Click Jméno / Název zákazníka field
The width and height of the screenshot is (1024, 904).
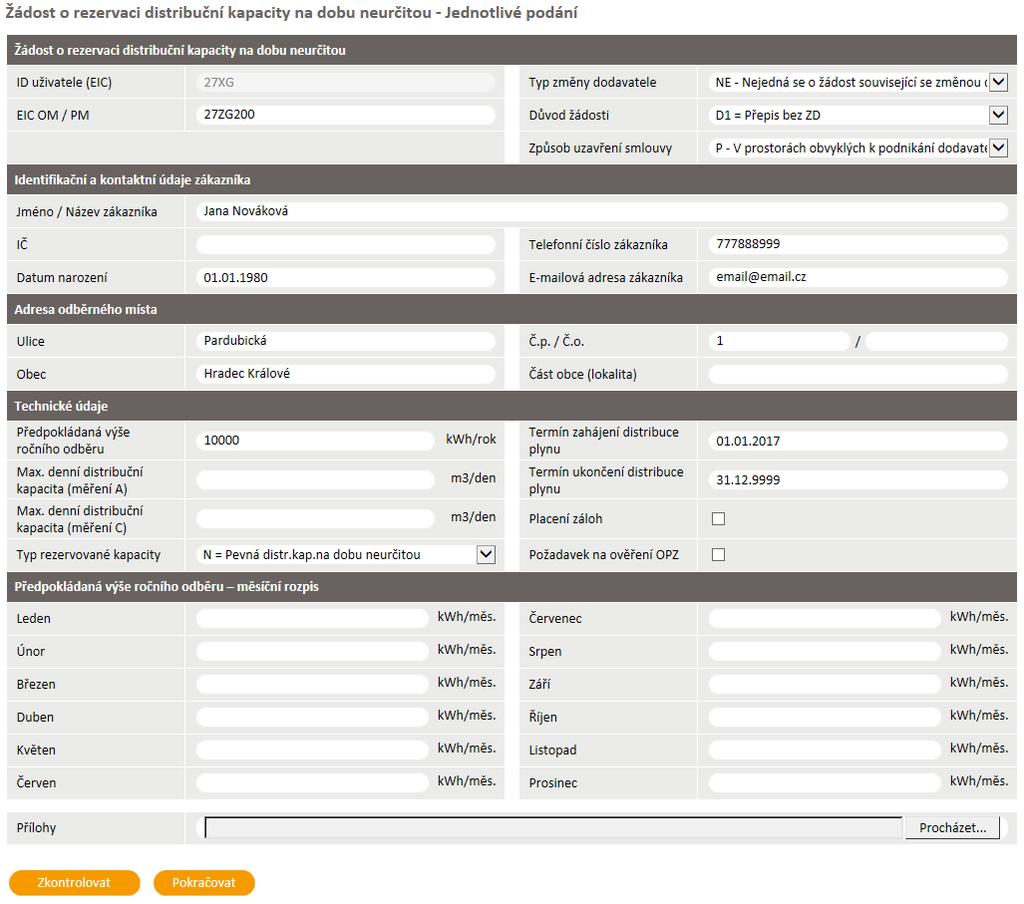pos(601,211)
